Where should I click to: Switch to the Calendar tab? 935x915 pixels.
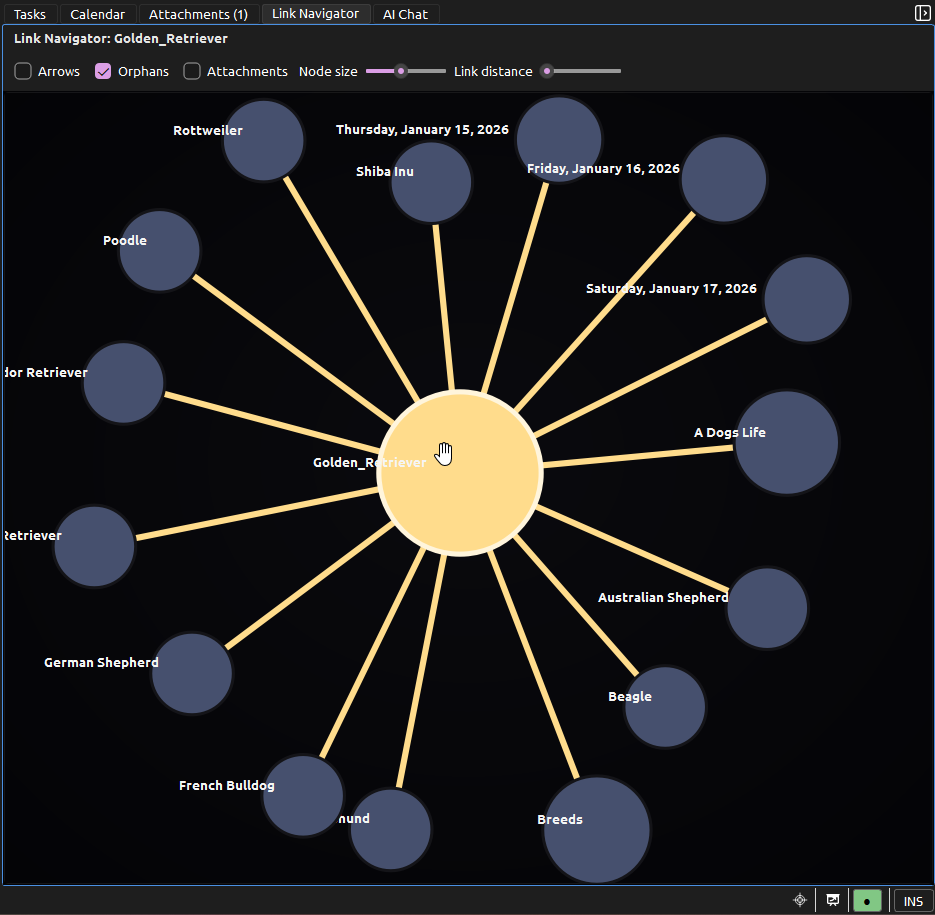97,13
